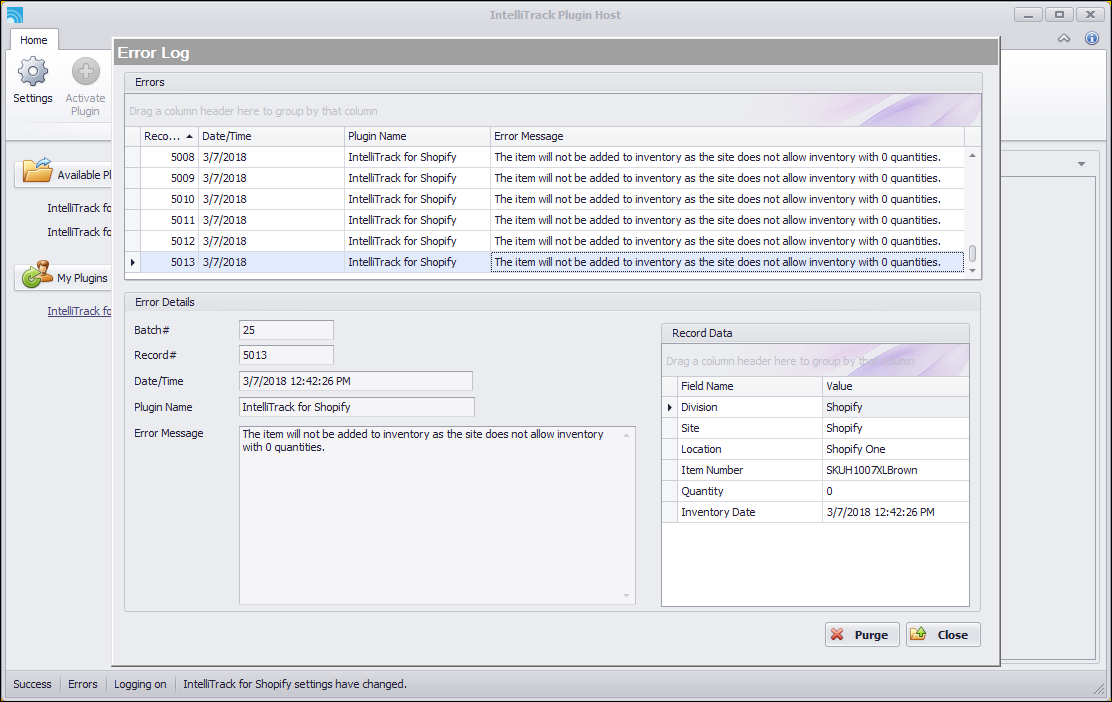Click the row indicator arrow for record 5013

tap(133, 262)
